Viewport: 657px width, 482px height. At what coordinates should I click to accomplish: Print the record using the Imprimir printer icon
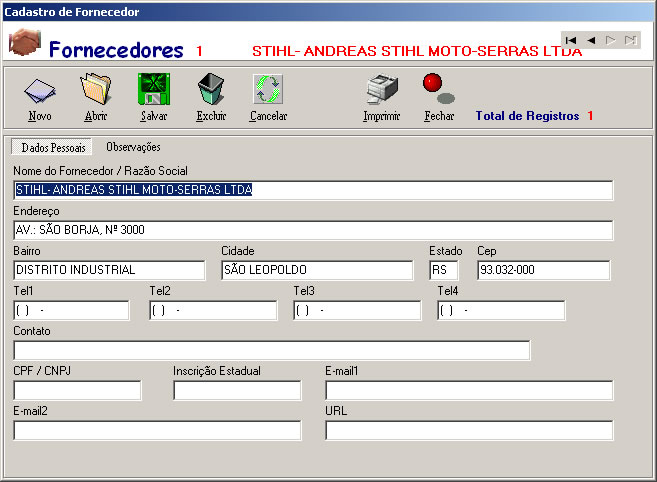tap(382, 89)
